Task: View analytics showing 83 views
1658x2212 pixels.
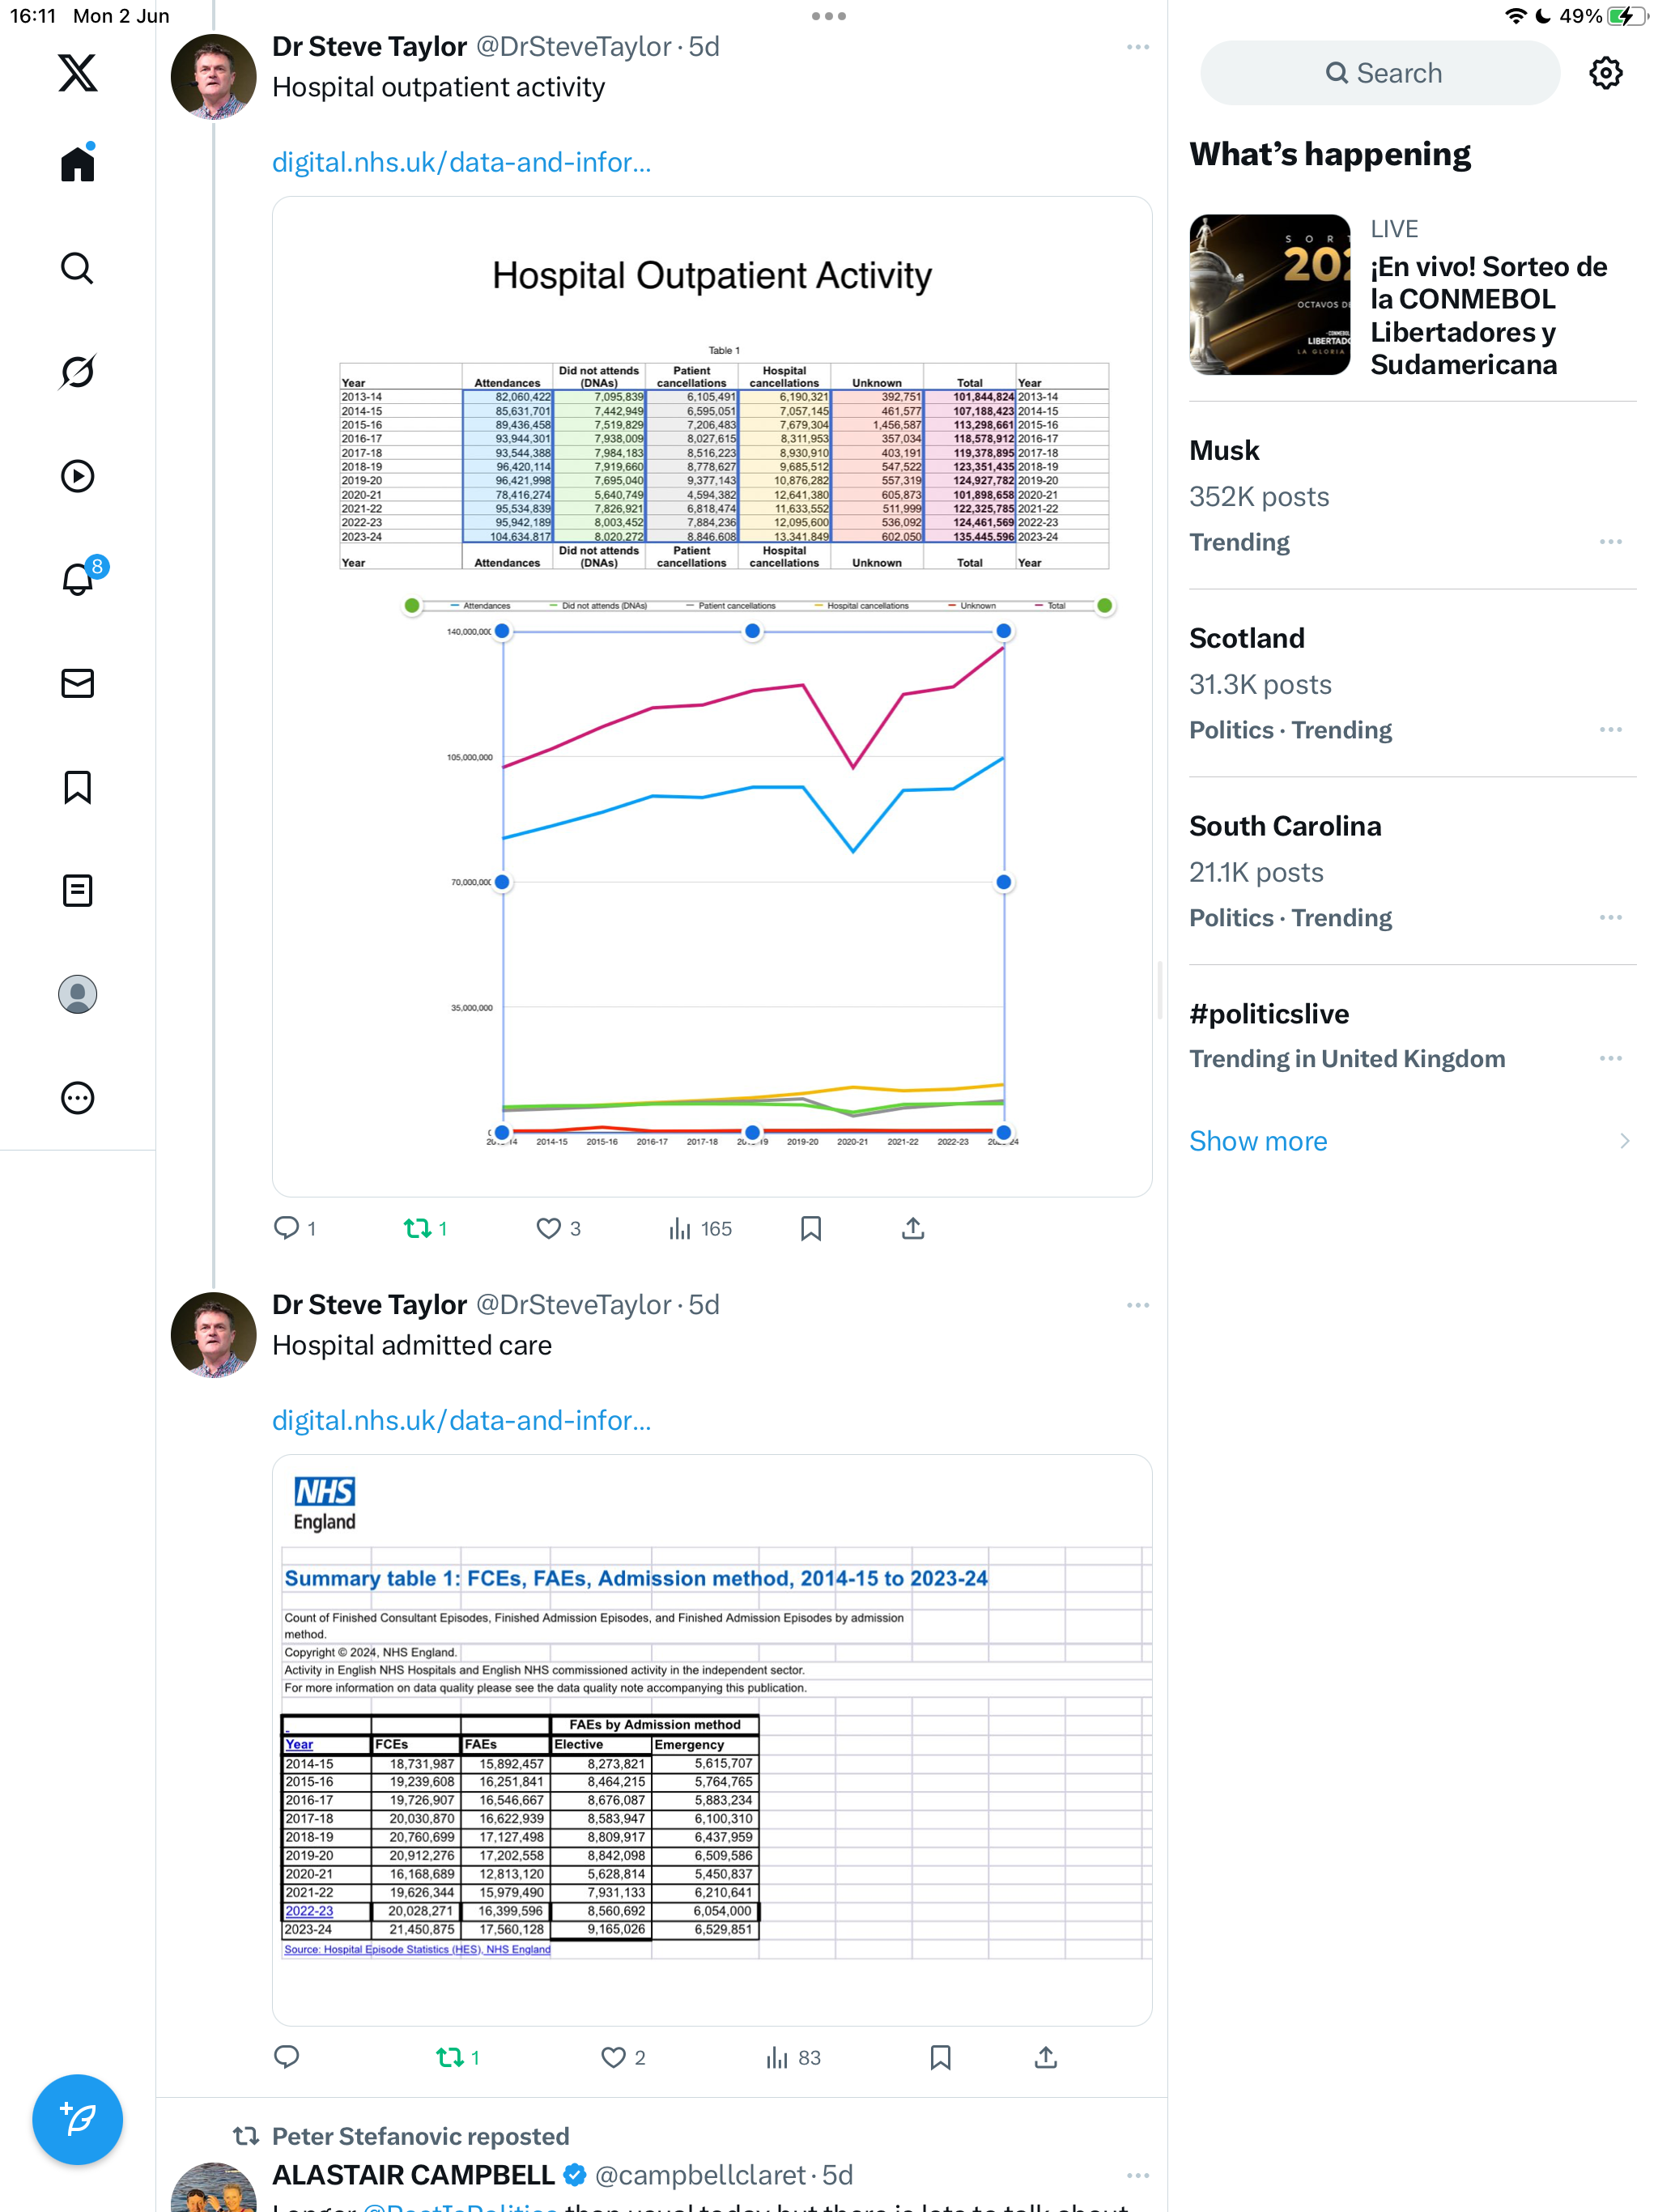Action: [x=794, y=2057]
